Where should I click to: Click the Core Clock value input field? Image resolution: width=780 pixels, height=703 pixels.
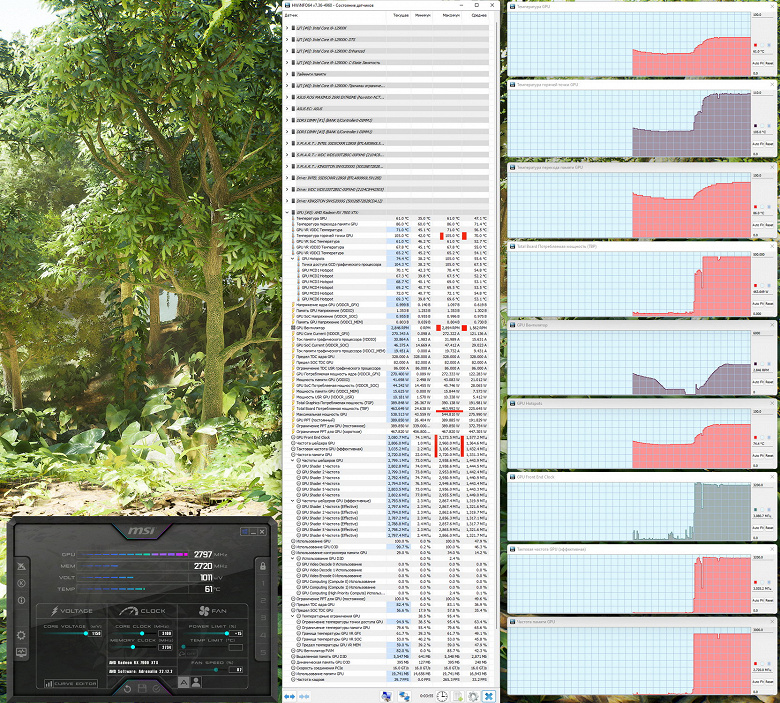(166, 633)
